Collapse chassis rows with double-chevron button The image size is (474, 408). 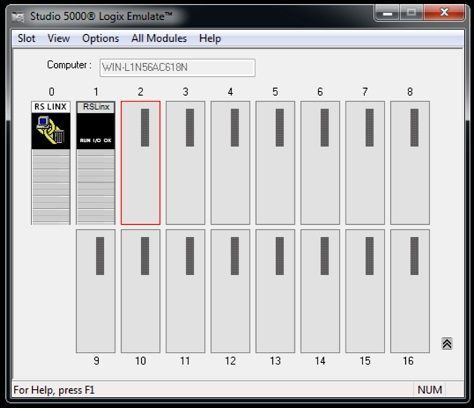tap(447, 343)
